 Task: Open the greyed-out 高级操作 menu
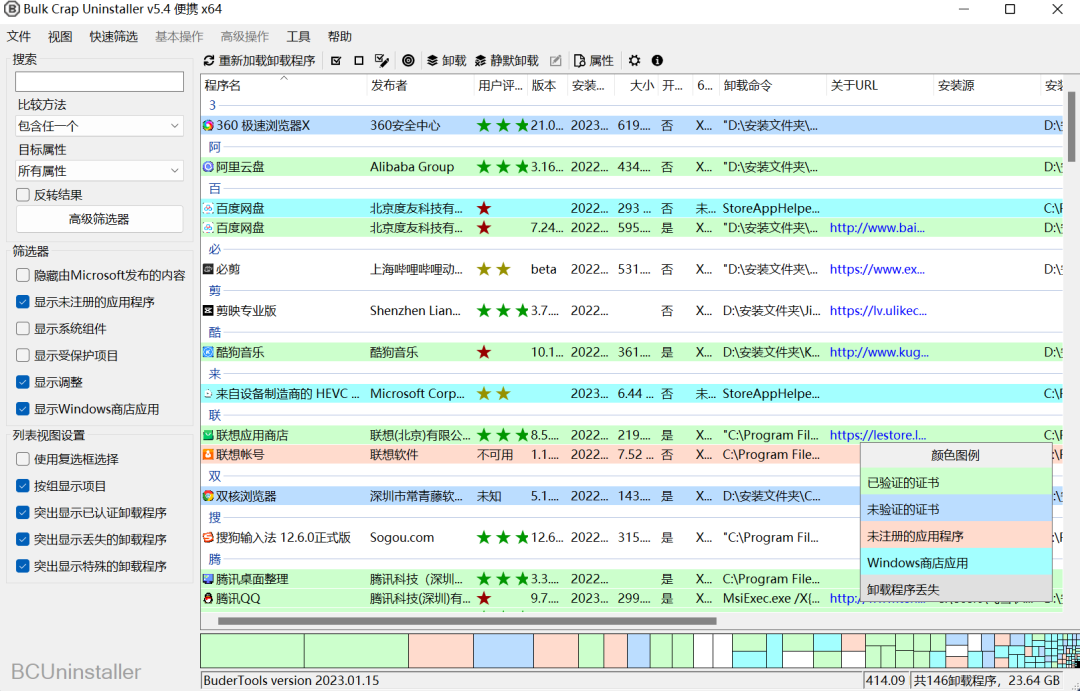click(245, 37)
